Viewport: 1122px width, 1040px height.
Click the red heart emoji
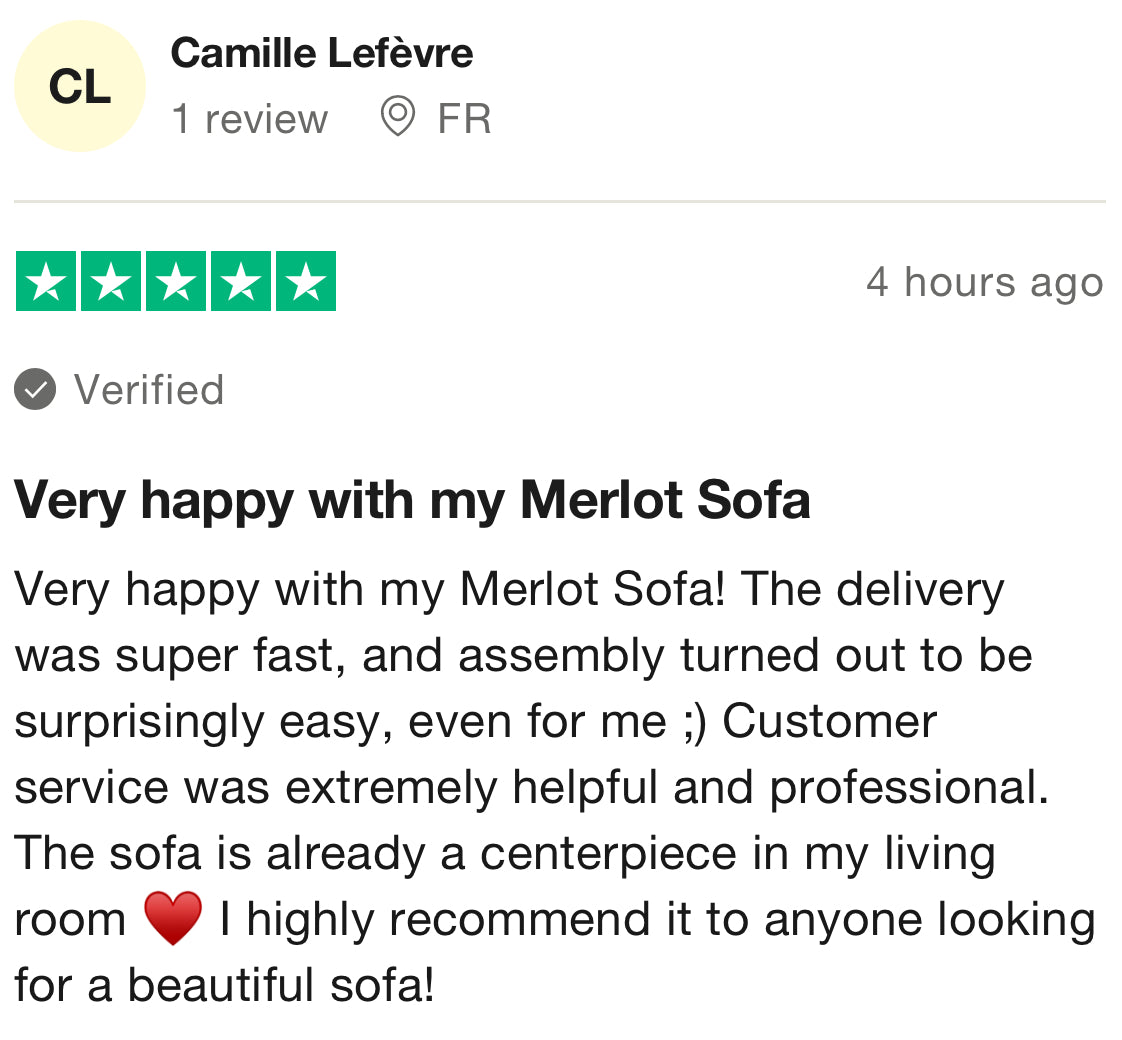173,919
